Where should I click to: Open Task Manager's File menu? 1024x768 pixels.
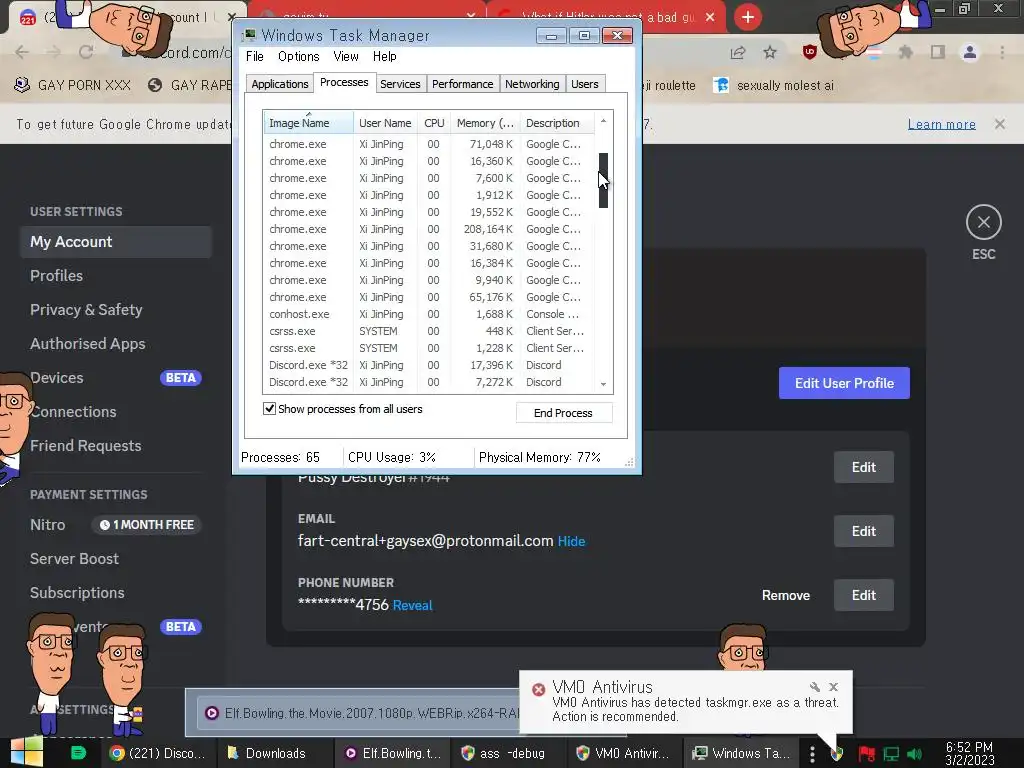(x=255, y=57)
